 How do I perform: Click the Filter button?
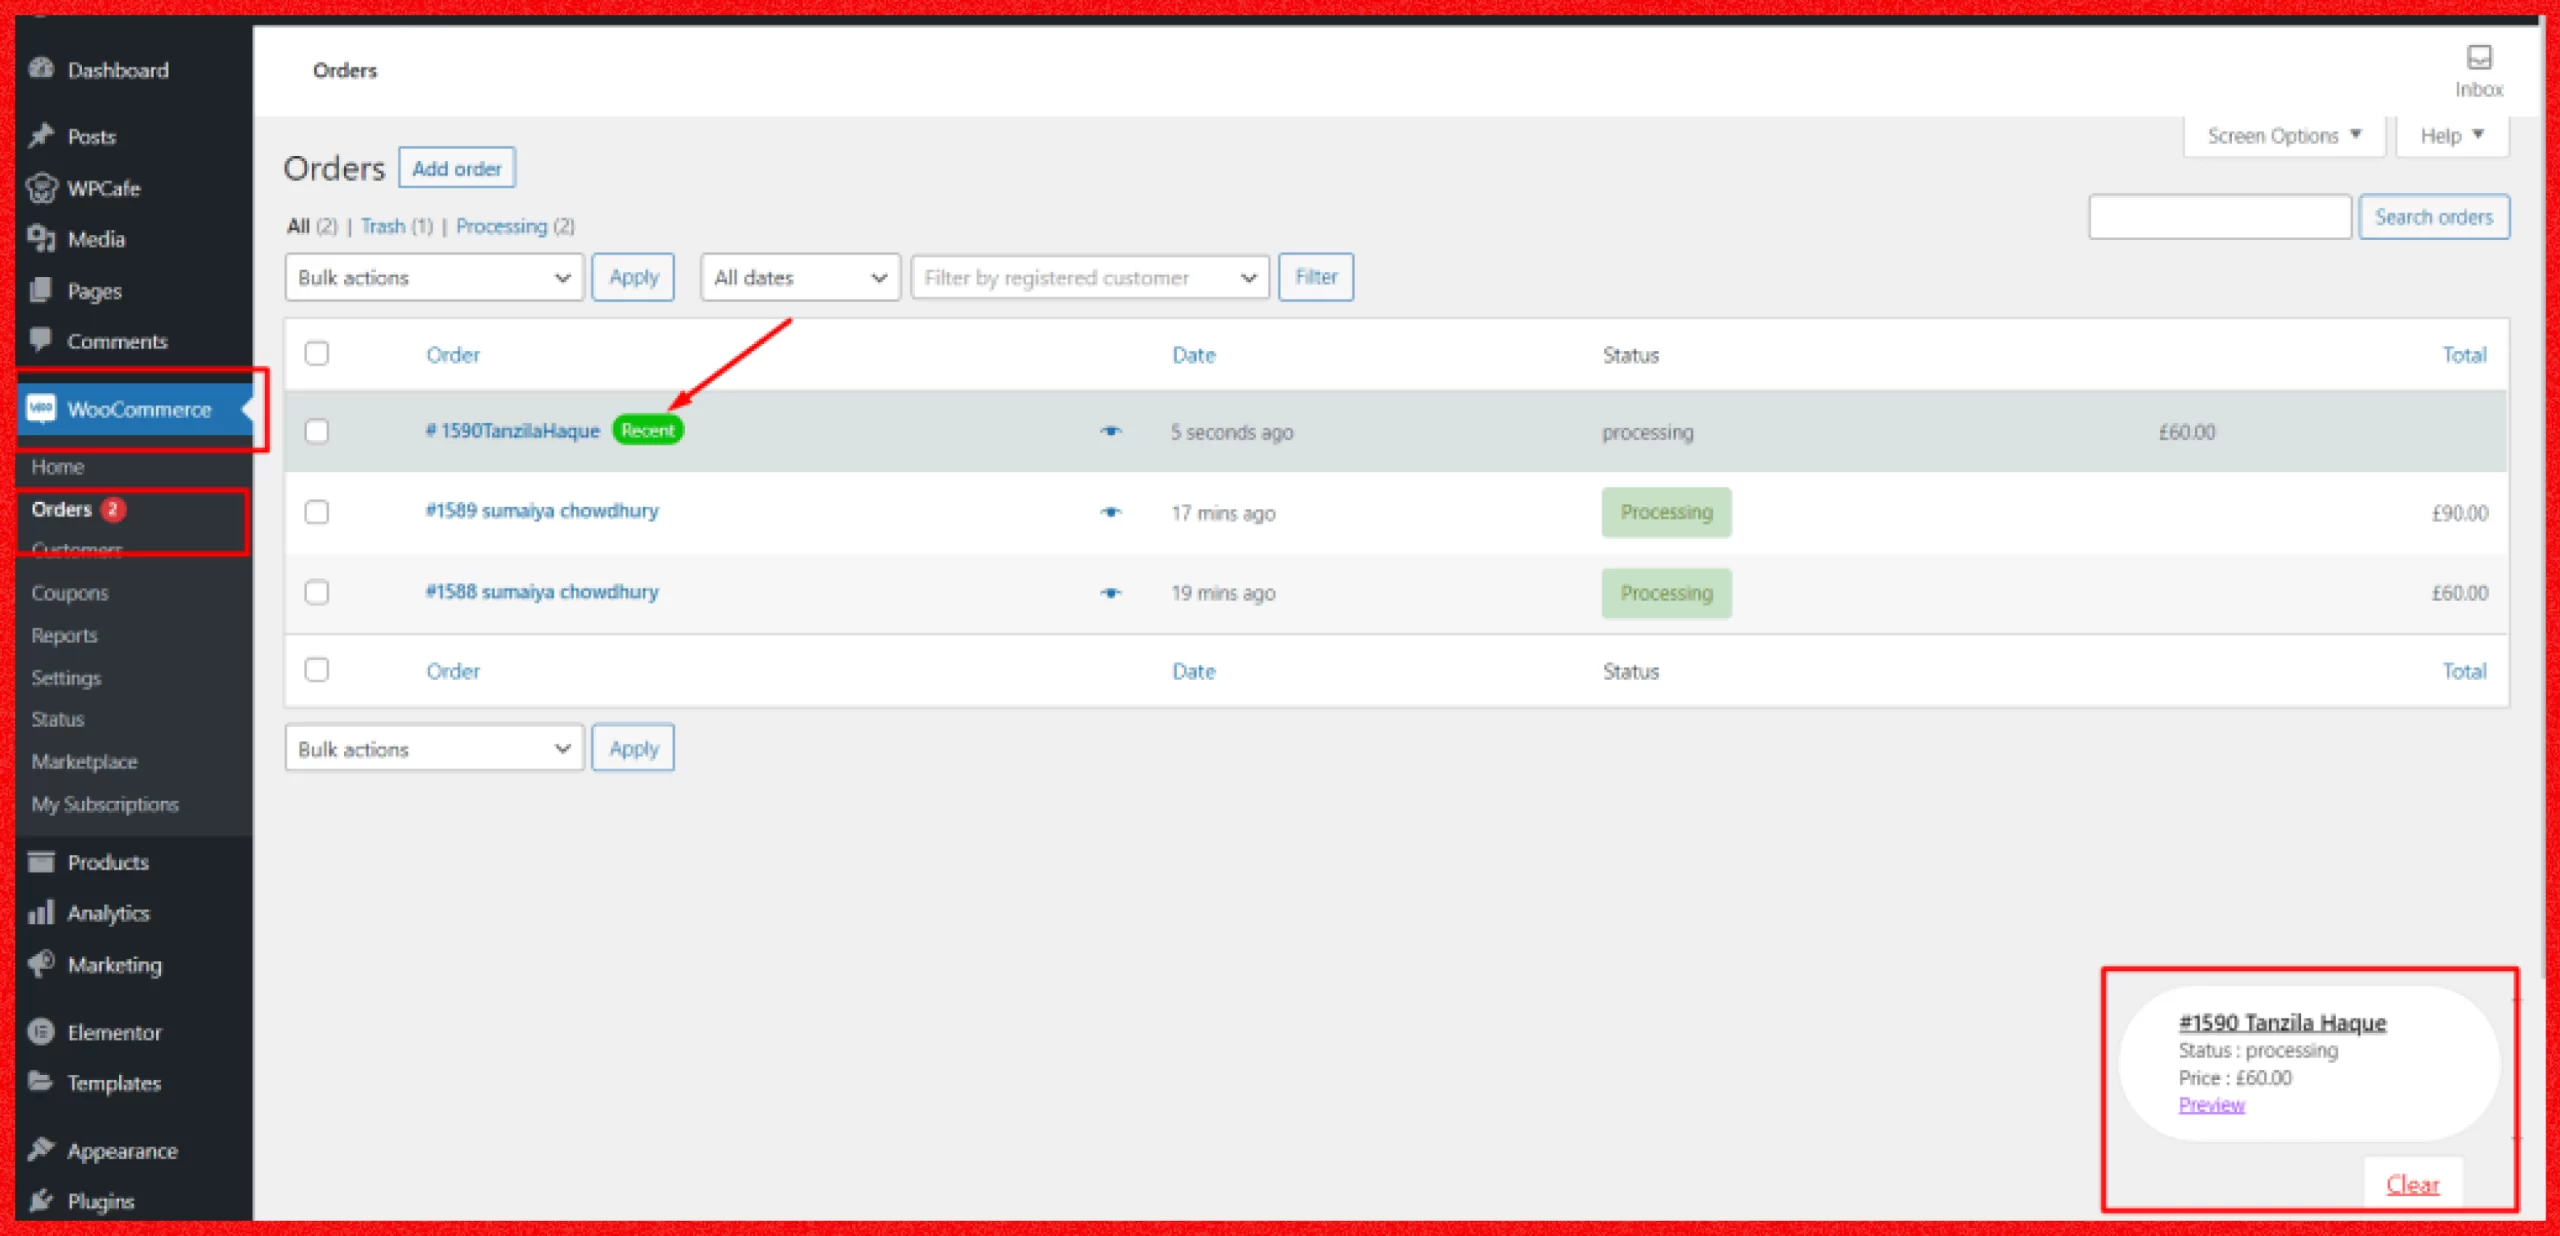[x=1316, y=277]
